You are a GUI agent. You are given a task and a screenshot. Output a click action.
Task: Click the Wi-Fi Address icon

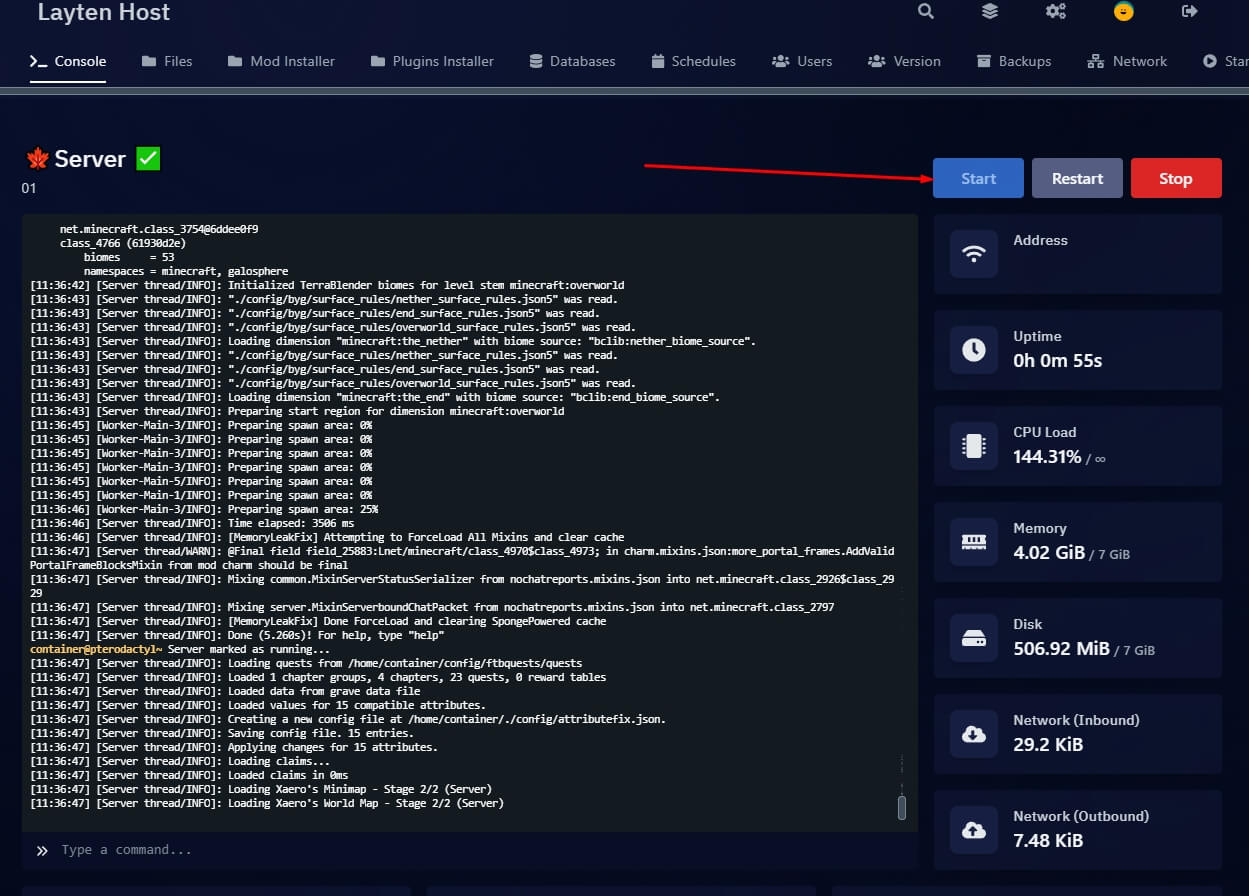(973, 254)
